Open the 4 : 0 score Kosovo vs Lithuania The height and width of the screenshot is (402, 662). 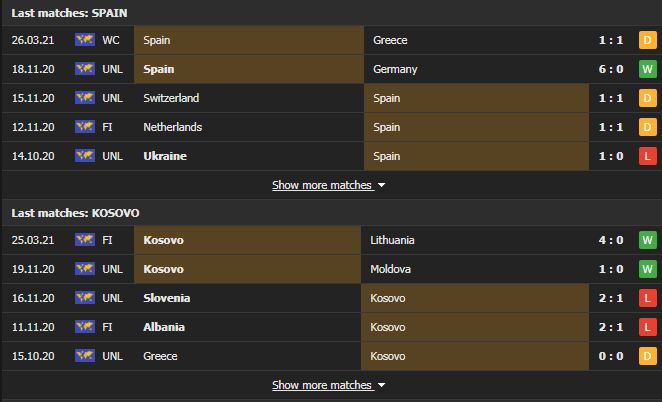(x=611, y=240)
